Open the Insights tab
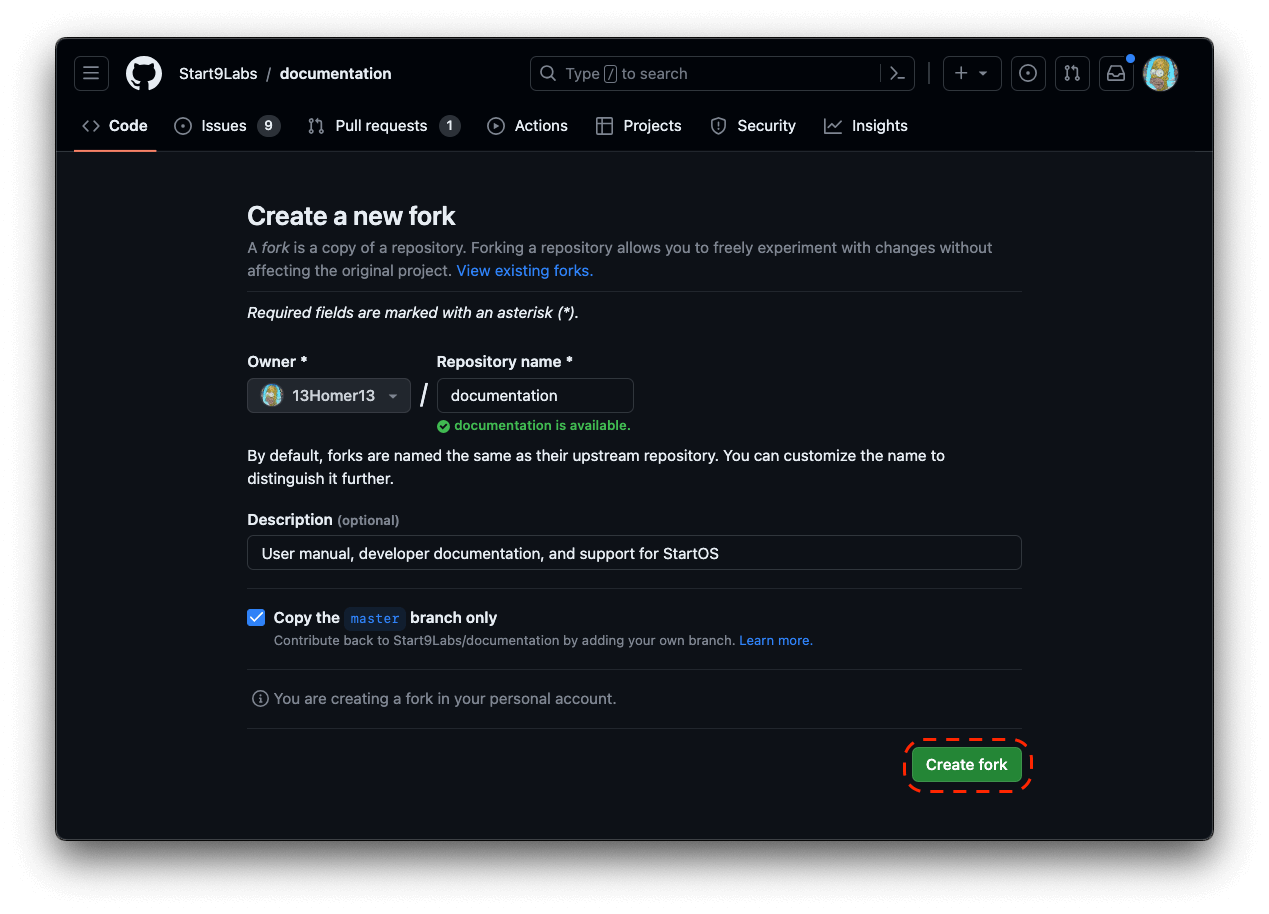 pyautogui.click(x=866, y=126)
